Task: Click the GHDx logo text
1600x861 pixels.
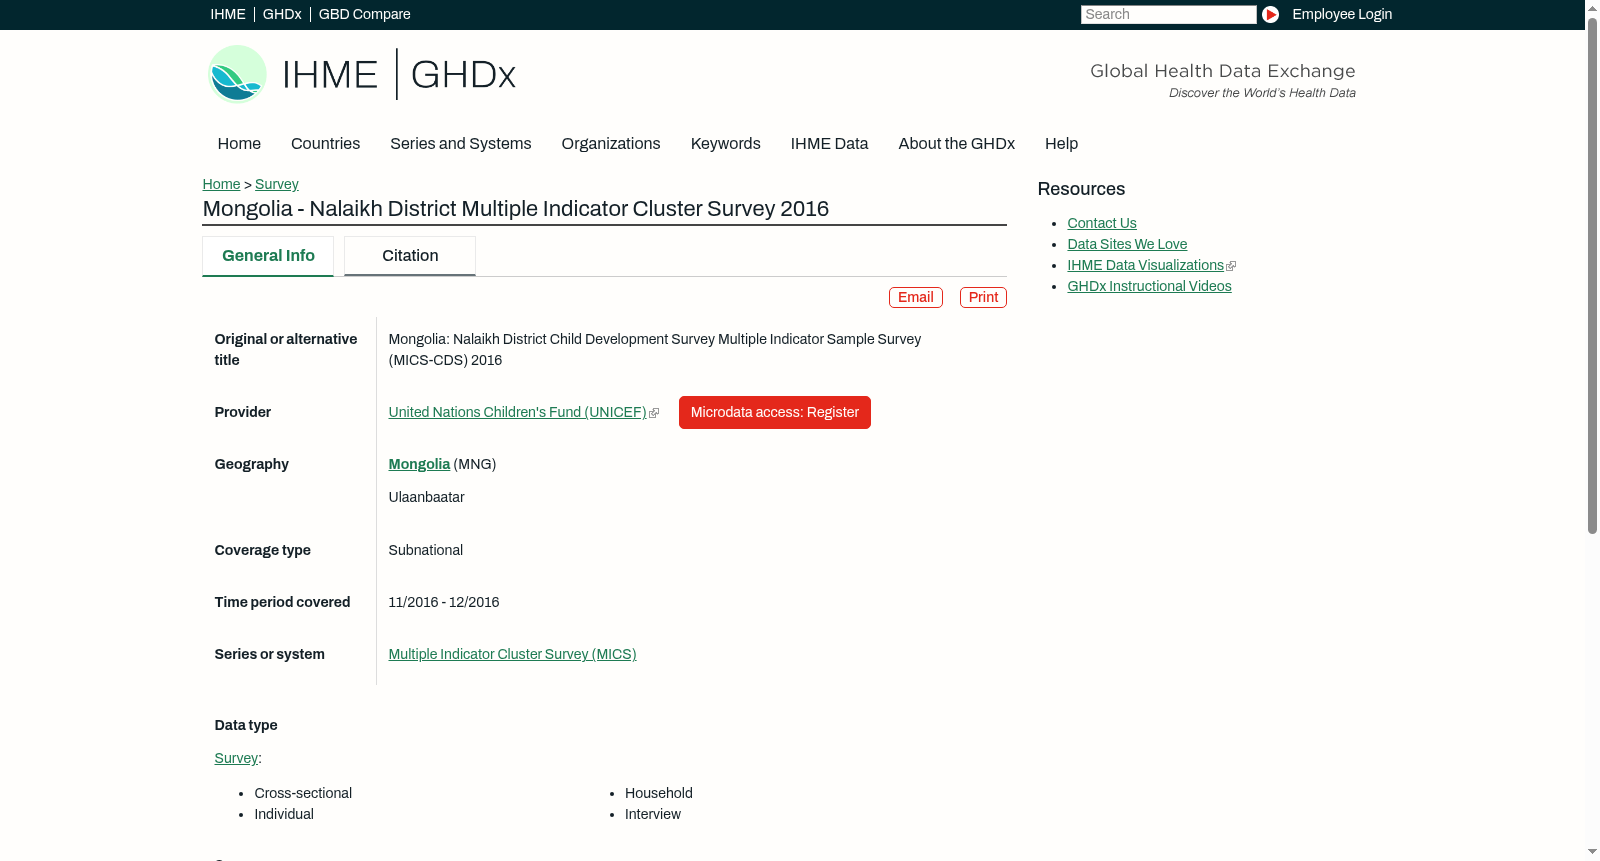Action: (x=463, y=75)
